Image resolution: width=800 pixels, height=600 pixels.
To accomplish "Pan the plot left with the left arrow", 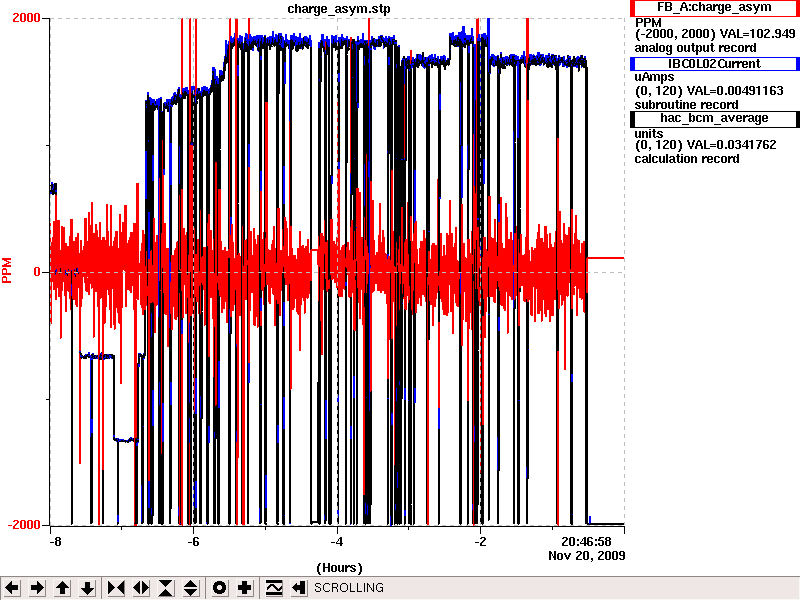I will (12, 588).
